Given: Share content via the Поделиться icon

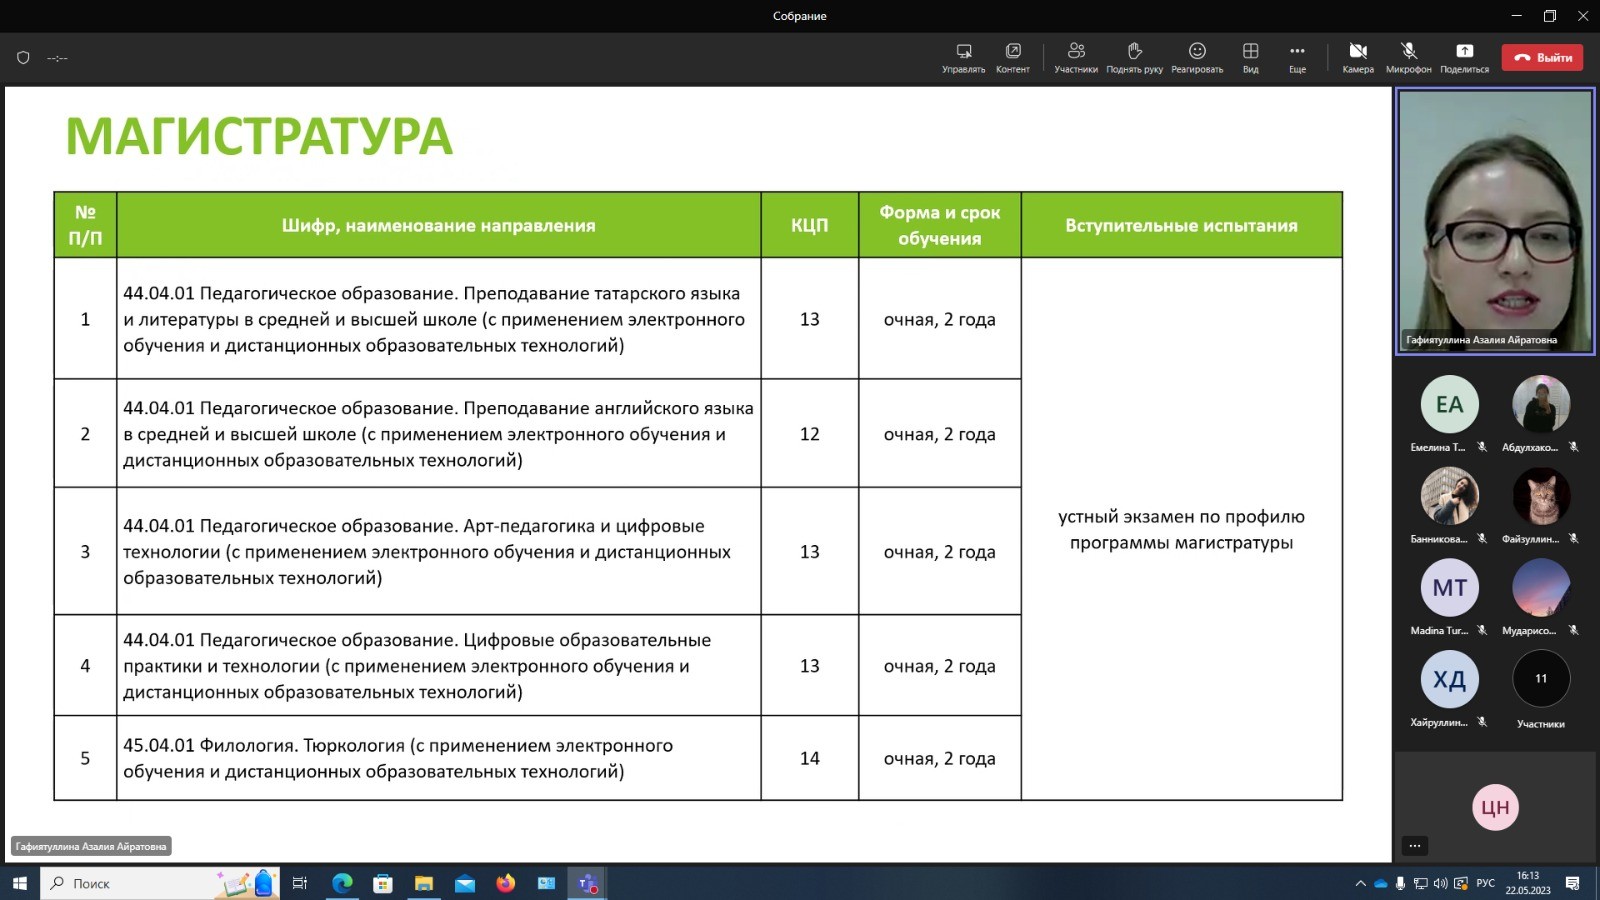Looking at the screenshot, I should (1464, 57).
